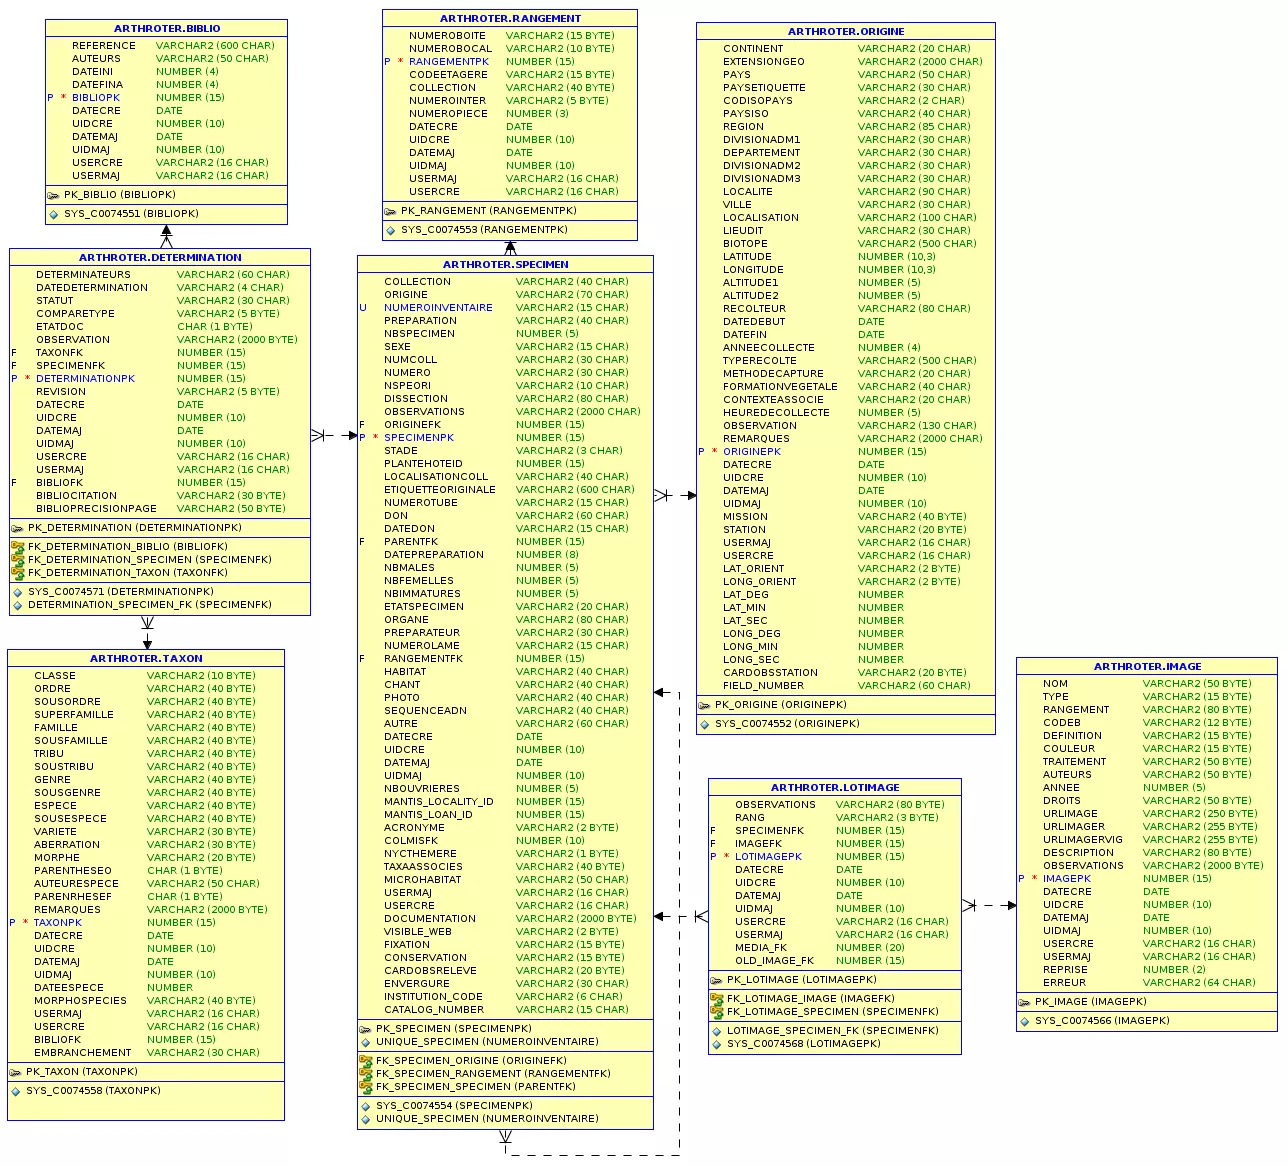
Task: Click the URLIMAGERVIG column in IMAGE
Action: click(1083, 840)
